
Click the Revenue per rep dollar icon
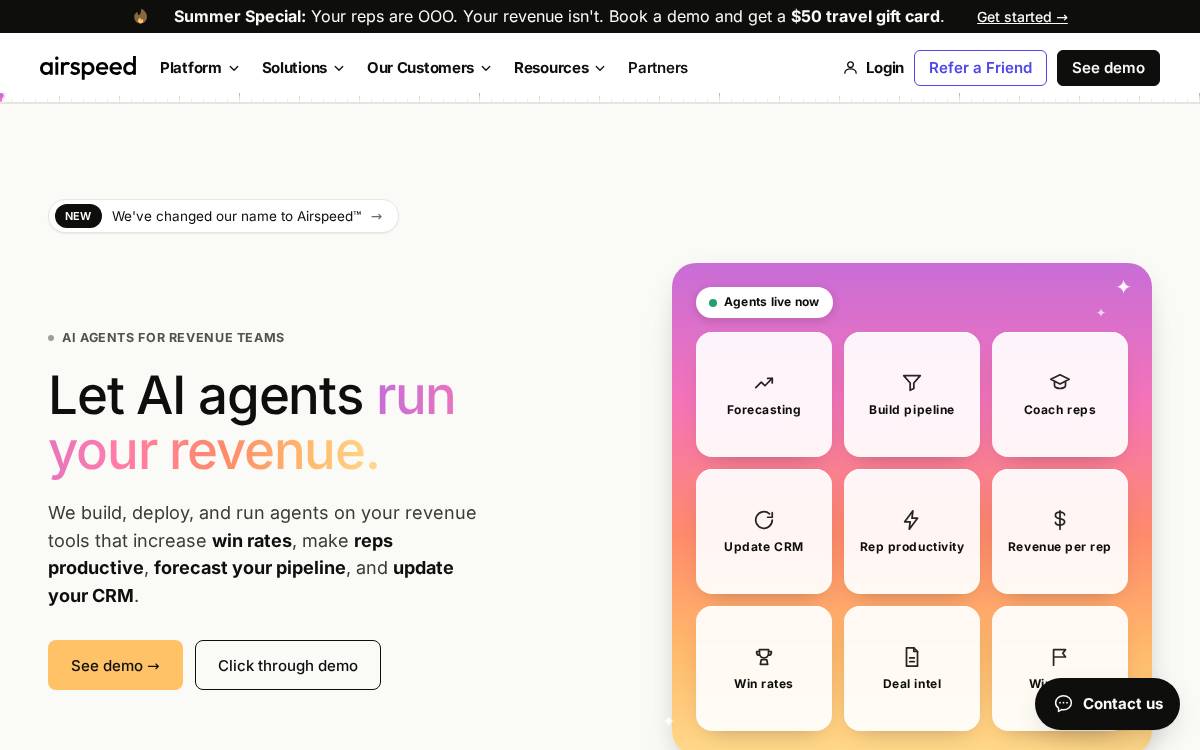pos(1060,520)
